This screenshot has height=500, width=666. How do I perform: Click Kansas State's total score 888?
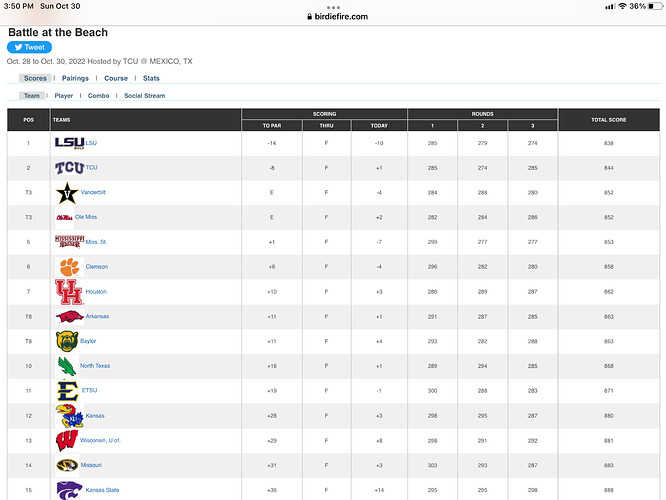[x=609, y=490]
